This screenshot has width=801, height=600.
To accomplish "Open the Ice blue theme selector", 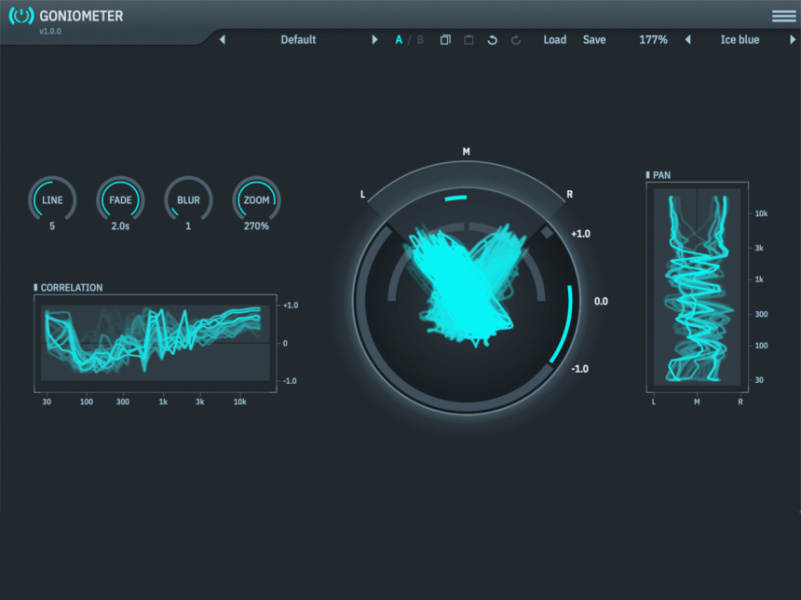I will coord(740,40).
